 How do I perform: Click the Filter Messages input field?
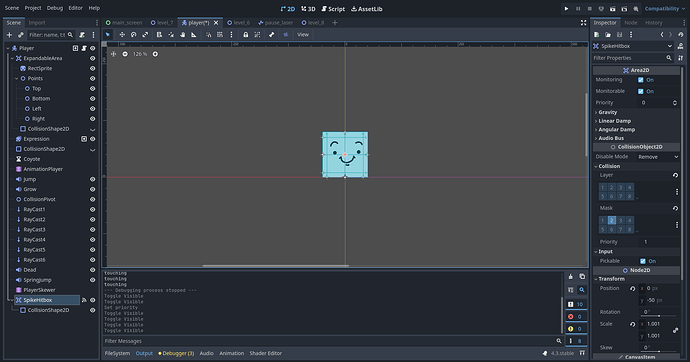329,341
